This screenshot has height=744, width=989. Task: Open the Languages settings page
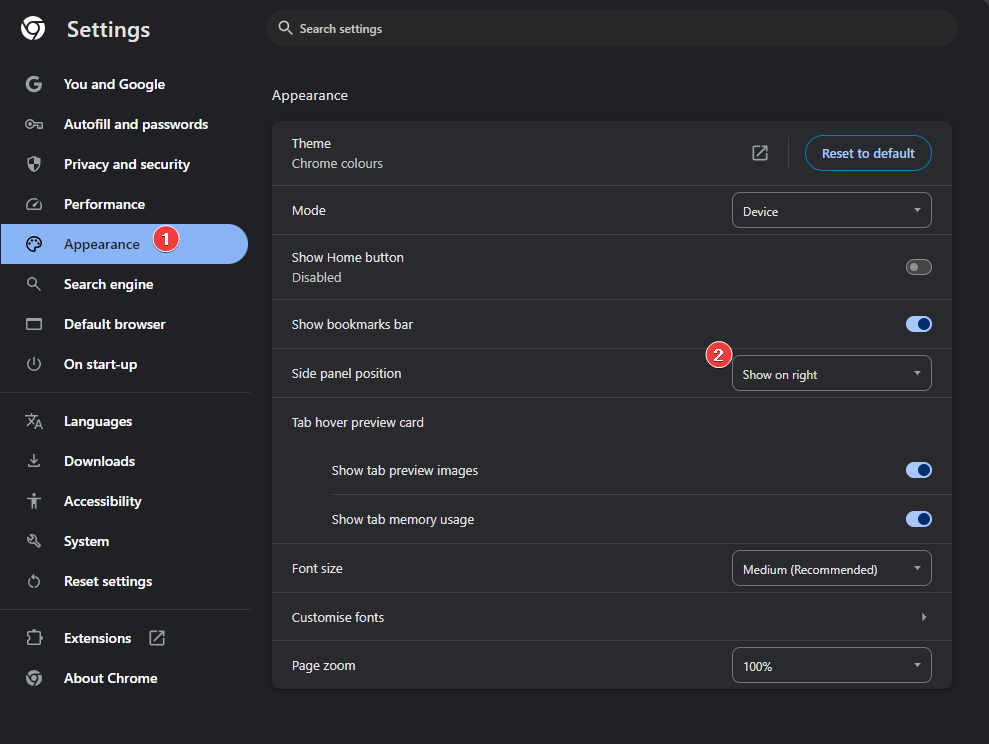98,421
